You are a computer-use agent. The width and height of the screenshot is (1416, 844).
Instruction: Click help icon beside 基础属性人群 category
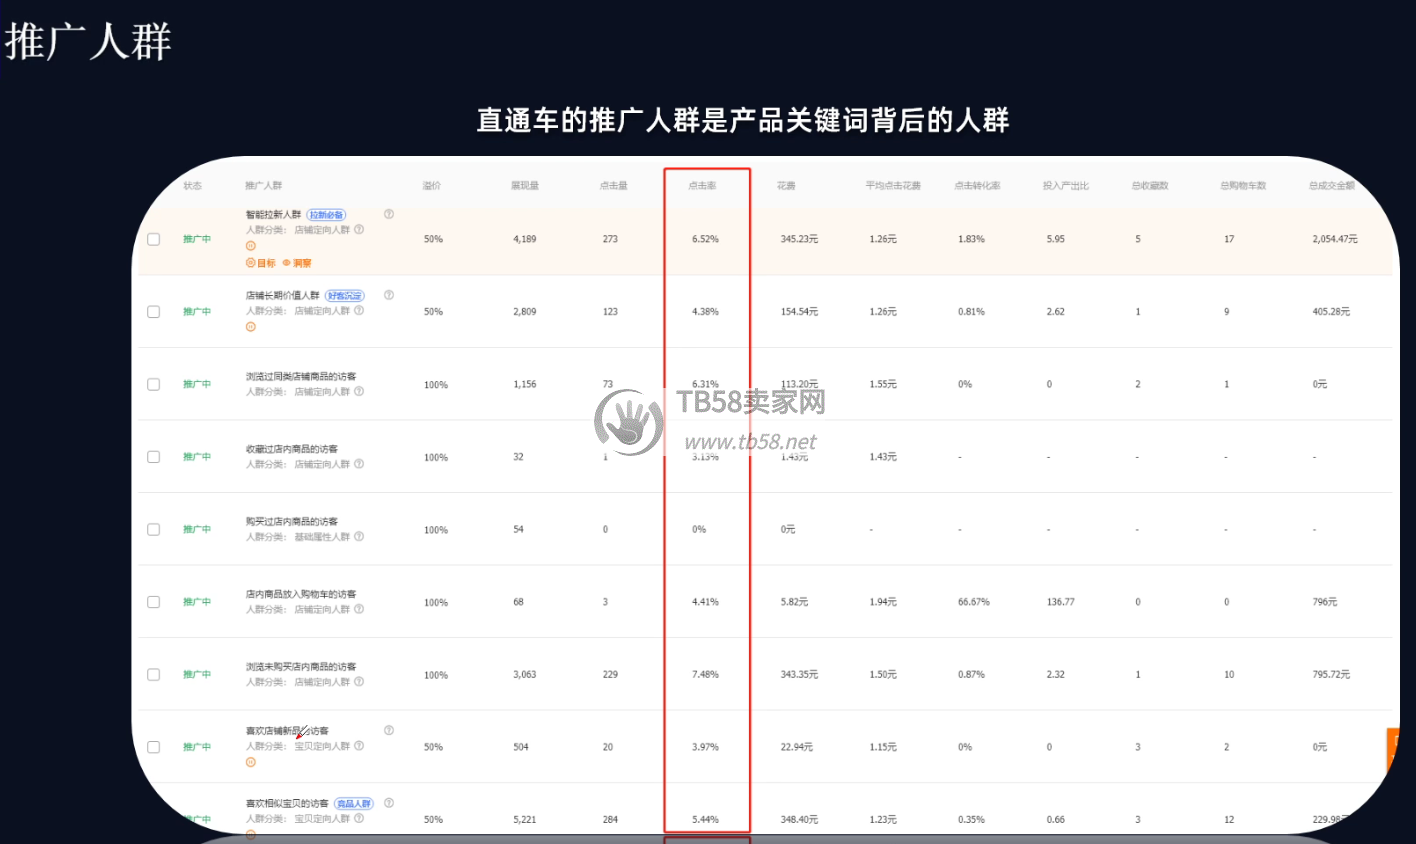pos(359,537)
